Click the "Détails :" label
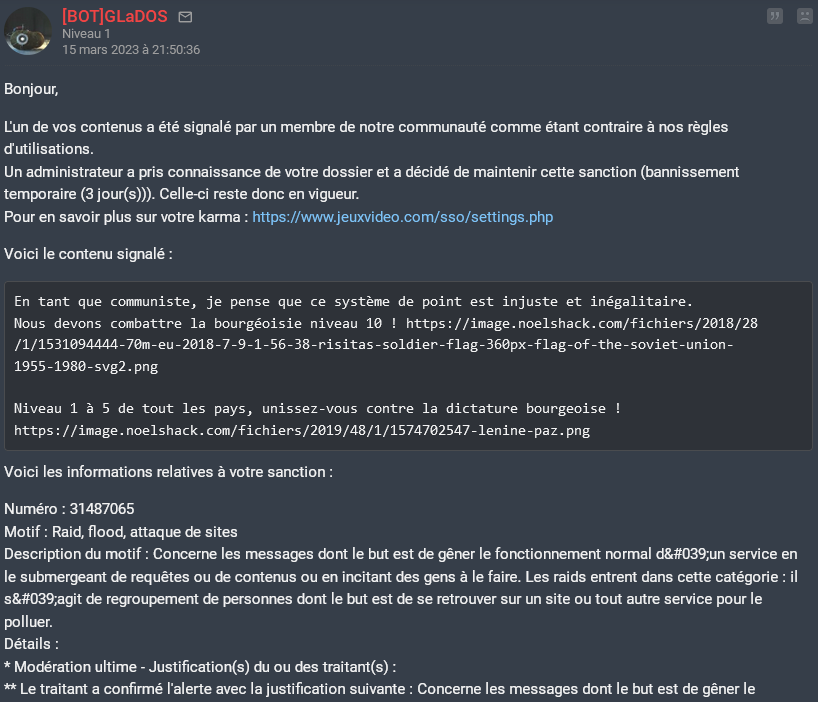 [x=31, y=643]
